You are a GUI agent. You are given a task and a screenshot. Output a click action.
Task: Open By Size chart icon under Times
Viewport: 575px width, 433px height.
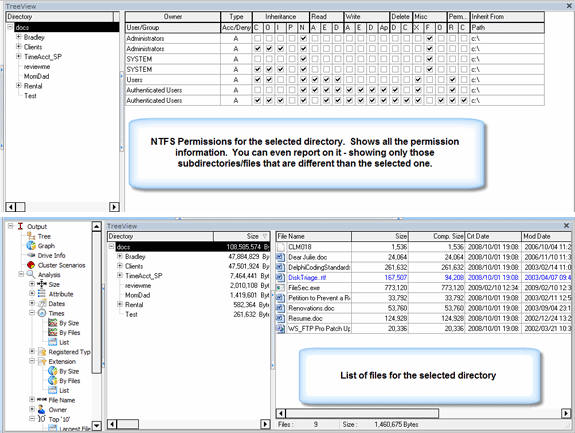(52, 323)
